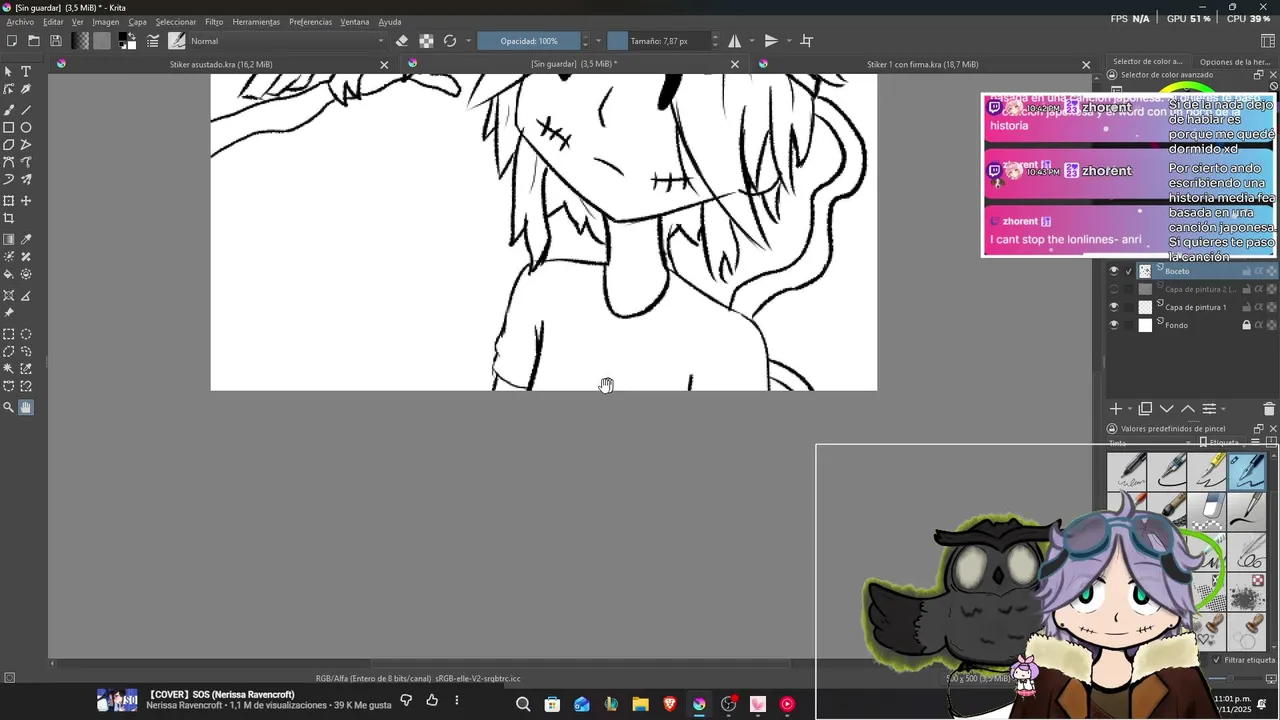Move layer up with chevron icon
The width and height of the screenshot is (1280, 720).
click(1188, 409)
